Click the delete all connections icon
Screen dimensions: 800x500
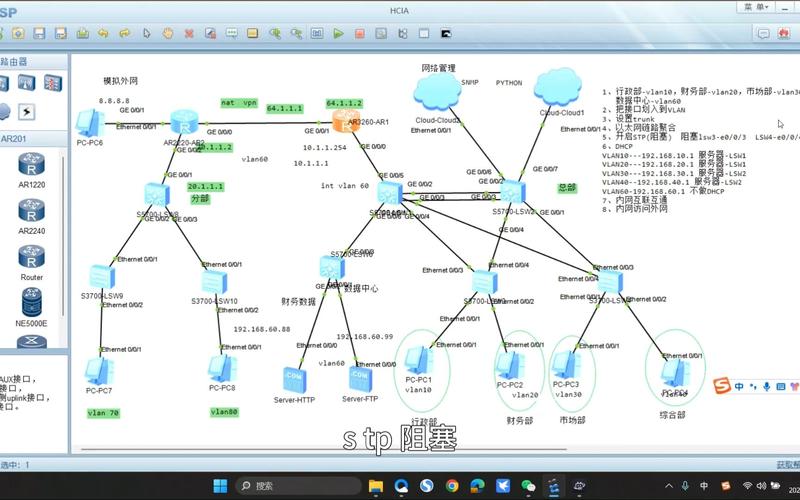(x=210, y=34)
